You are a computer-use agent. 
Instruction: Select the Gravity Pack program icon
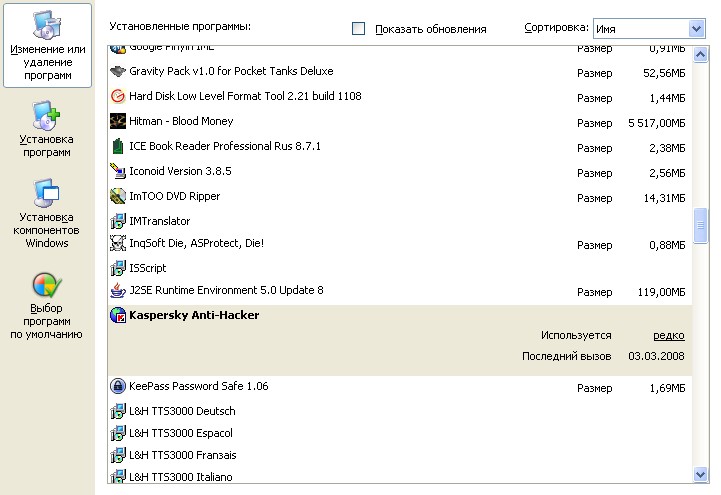(x=118, y=71)
